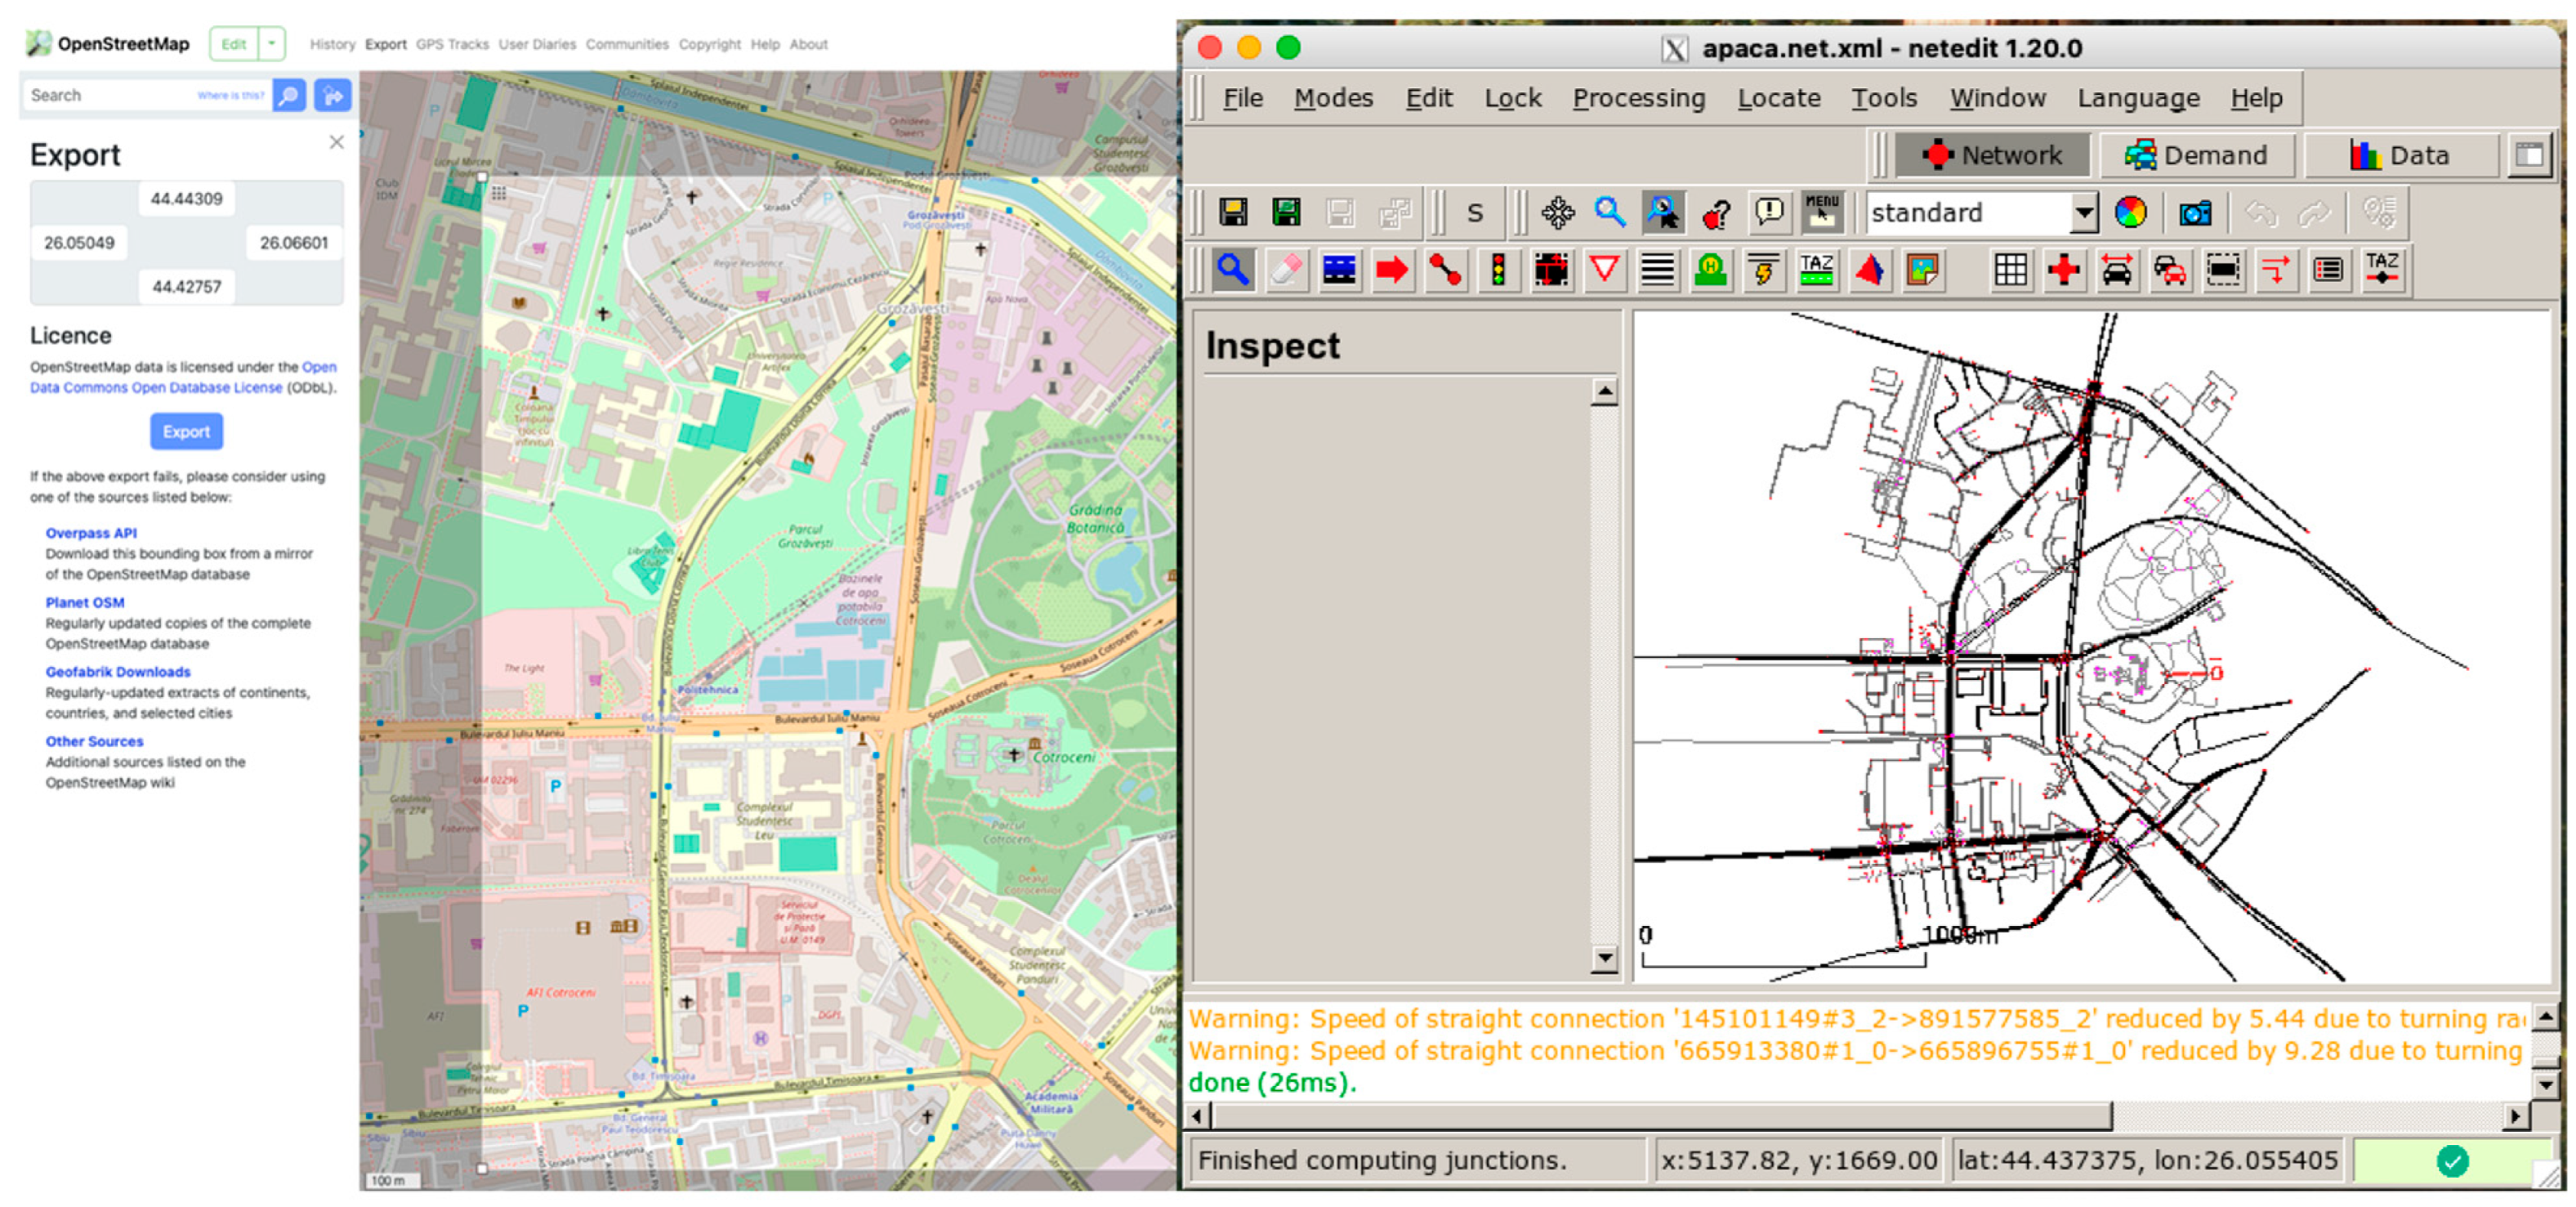Open the color wheel view settings
Screen dimensions: 2576x1207
[2130, 213]
